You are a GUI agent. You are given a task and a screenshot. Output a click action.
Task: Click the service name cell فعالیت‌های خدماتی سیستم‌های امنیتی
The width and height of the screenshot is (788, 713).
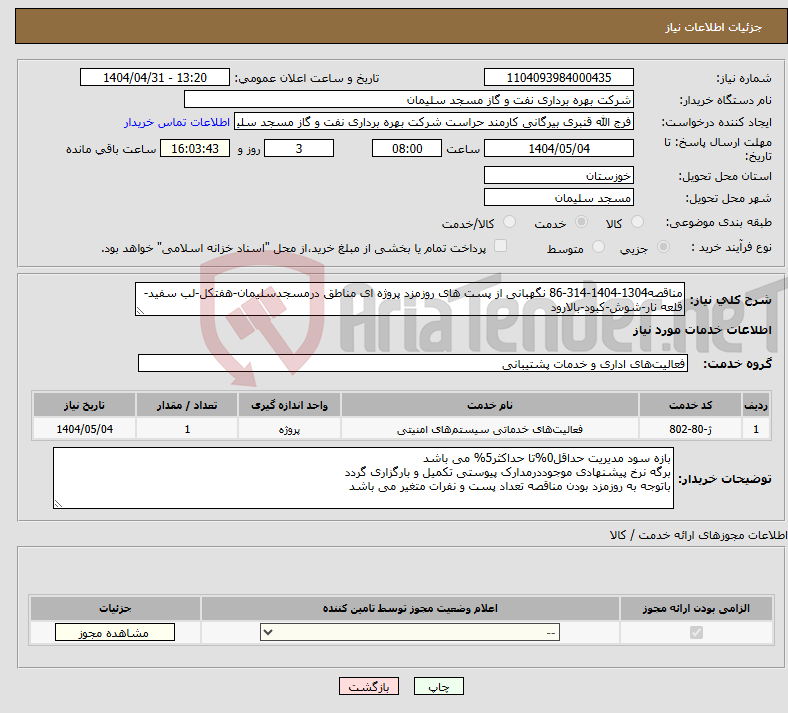[x=490, y=429]
